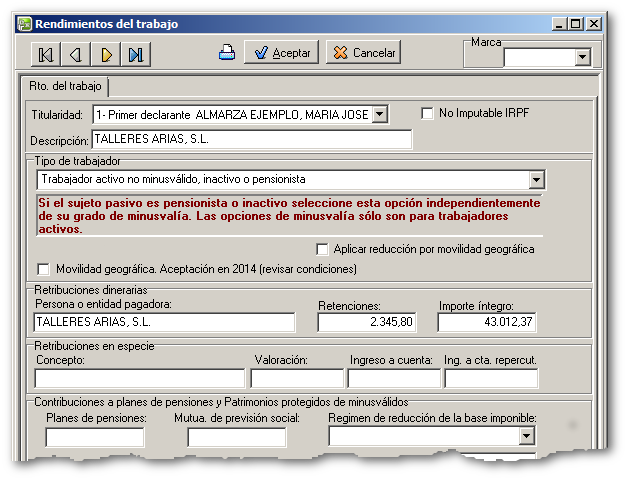627x480 pixels.
Task: Click the Retenciones amount field
Action: (368, 322)
